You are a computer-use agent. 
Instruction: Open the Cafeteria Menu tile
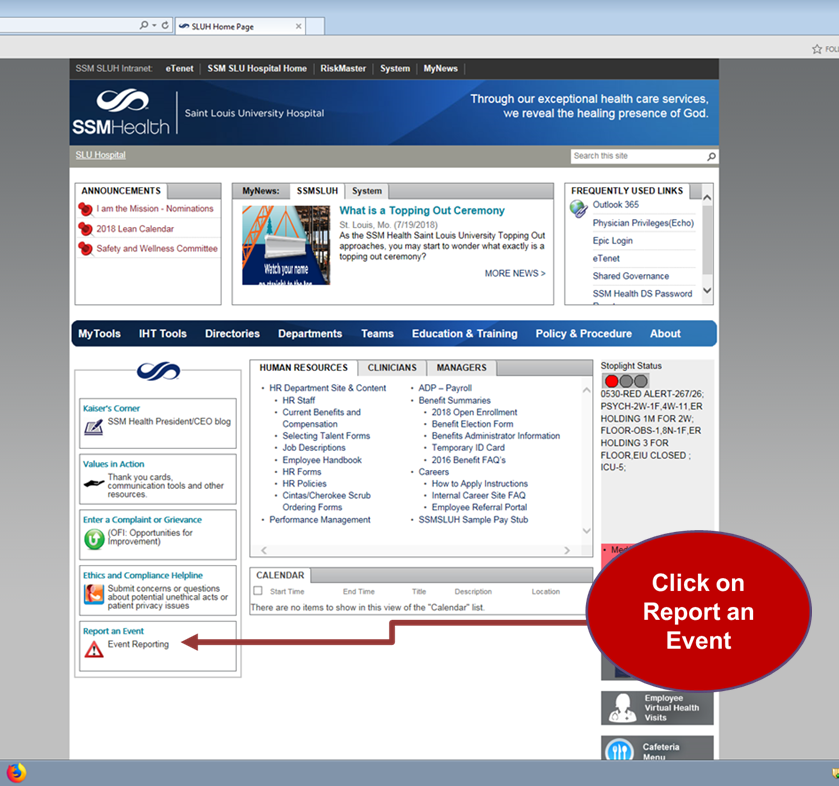(657, 747)
